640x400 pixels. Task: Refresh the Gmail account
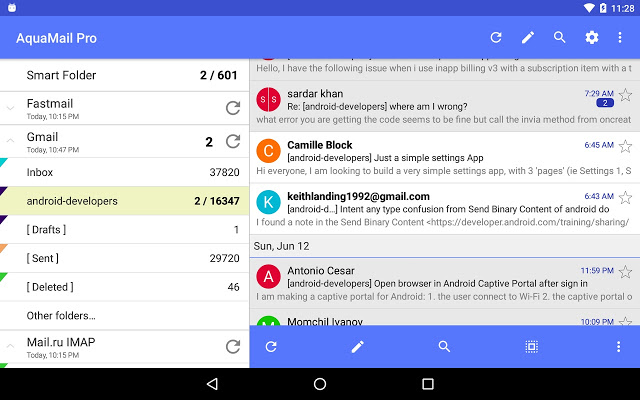233,141
